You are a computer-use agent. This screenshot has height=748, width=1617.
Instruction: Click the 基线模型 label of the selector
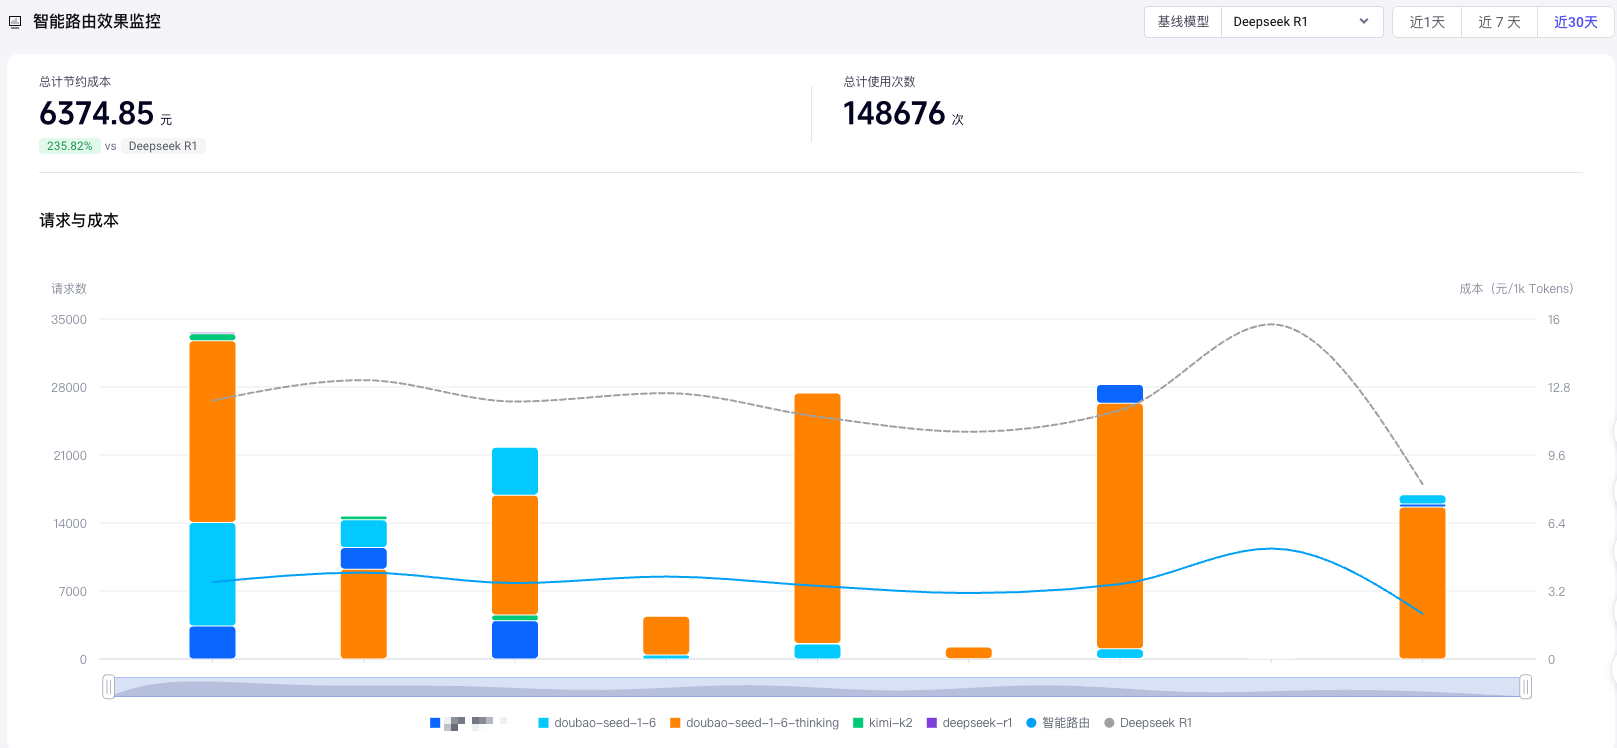1183,22
